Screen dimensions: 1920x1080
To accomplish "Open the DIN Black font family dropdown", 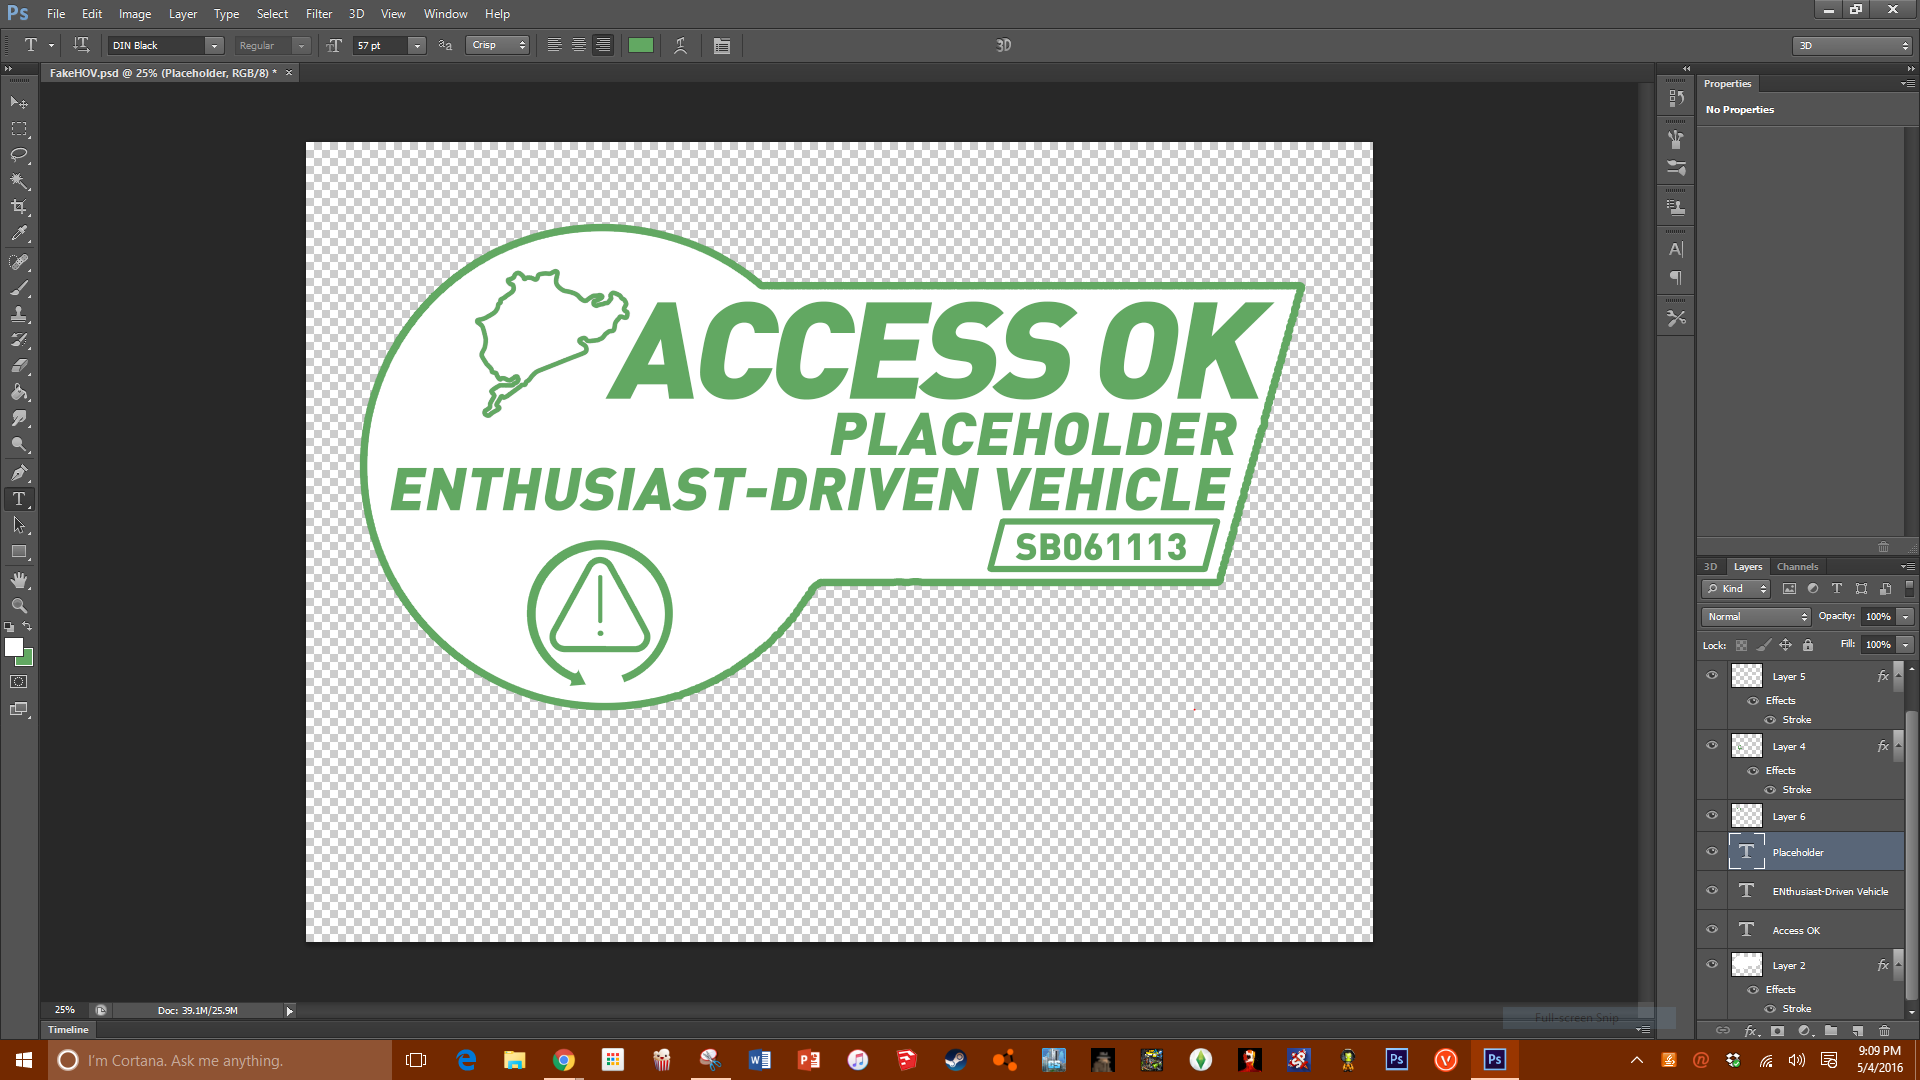I will (x=213, y=45).
